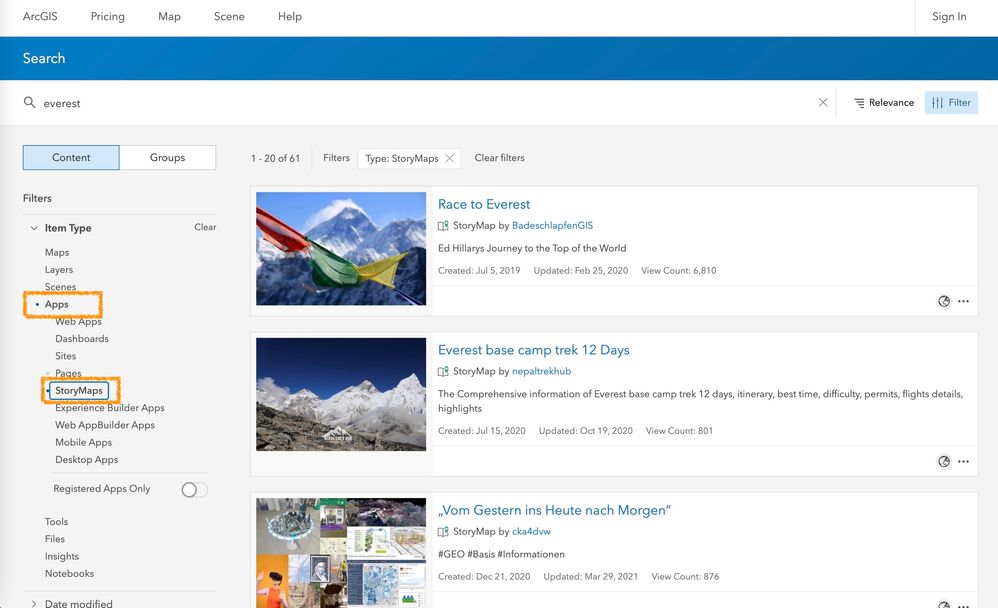998x608 pixels.
Task: Open cka4dvw author profile
Action: point(531,532)
